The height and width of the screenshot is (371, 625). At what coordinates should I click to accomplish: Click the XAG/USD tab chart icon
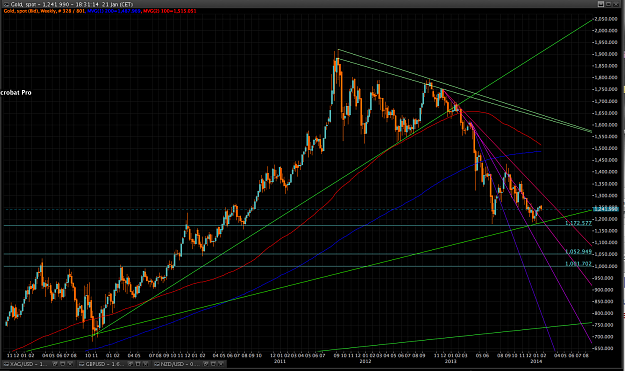[x=6, y=364]
